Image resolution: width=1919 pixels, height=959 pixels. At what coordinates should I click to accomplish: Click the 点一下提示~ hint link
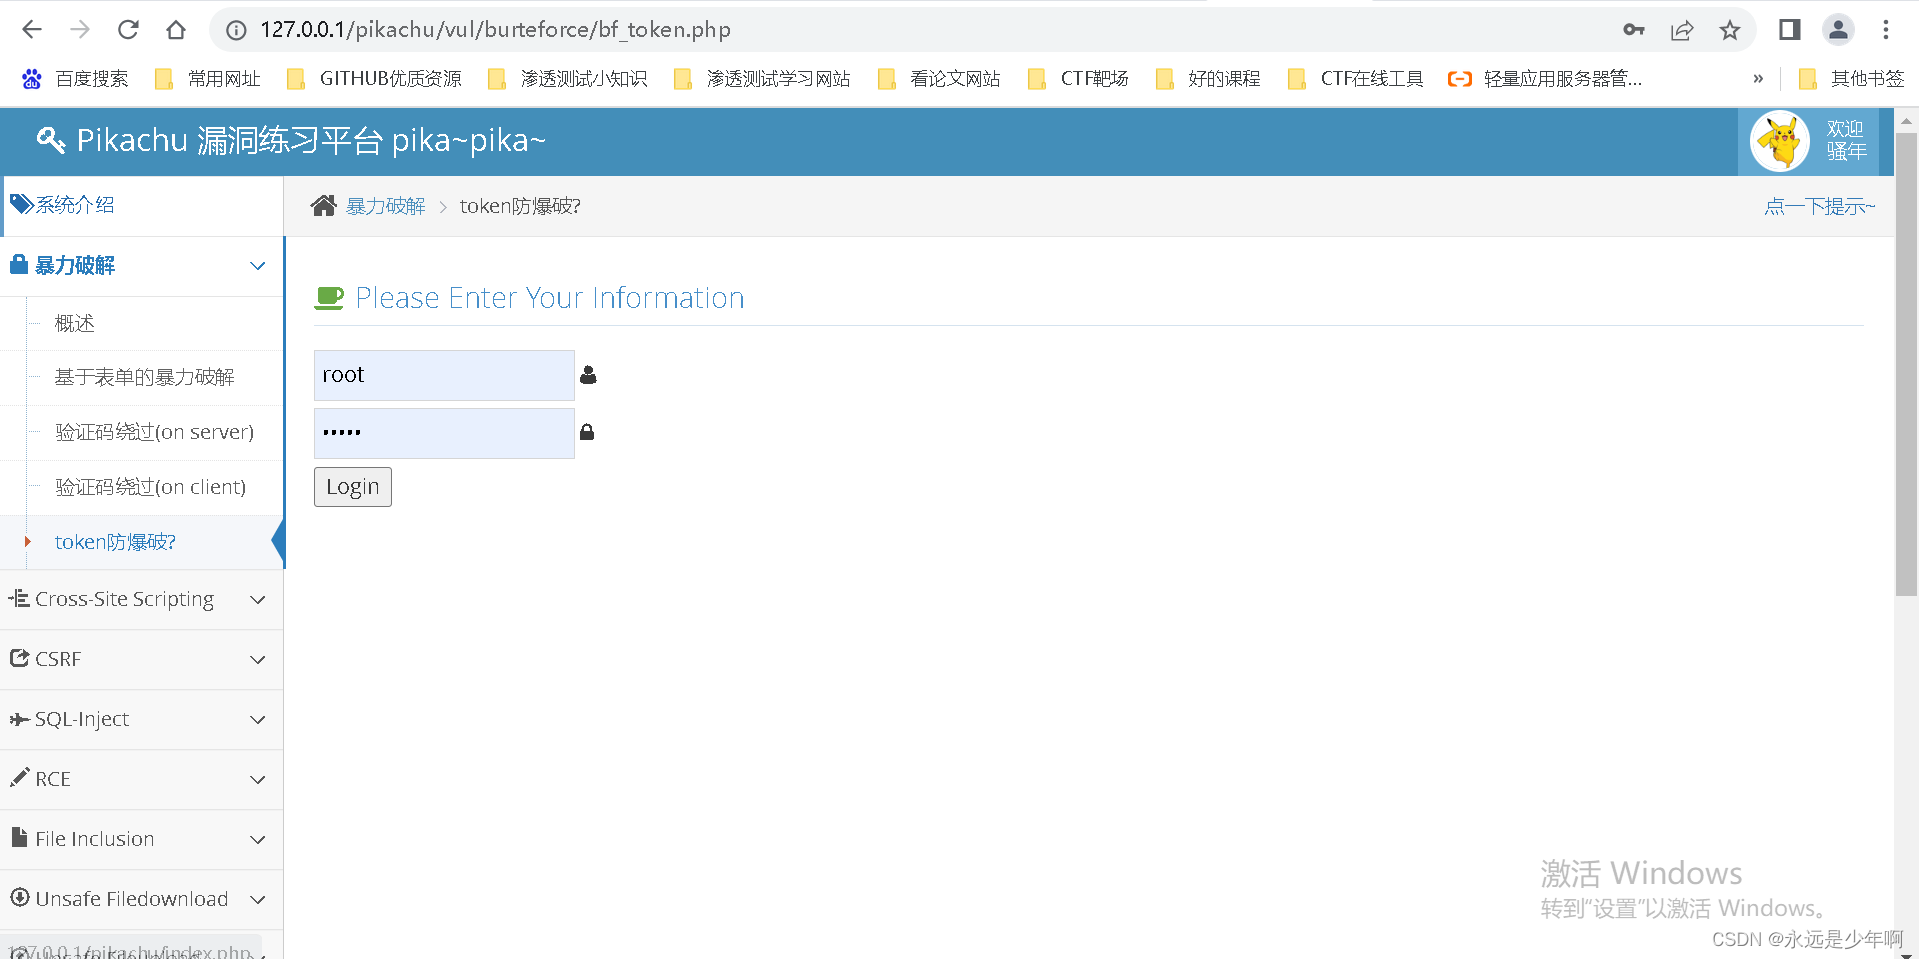click(1820, 206)
